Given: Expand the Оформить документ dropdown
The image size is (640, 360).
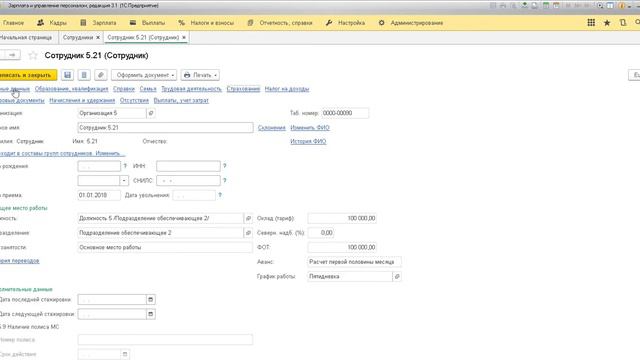Looking at the screenshot, I should [144, 75].
